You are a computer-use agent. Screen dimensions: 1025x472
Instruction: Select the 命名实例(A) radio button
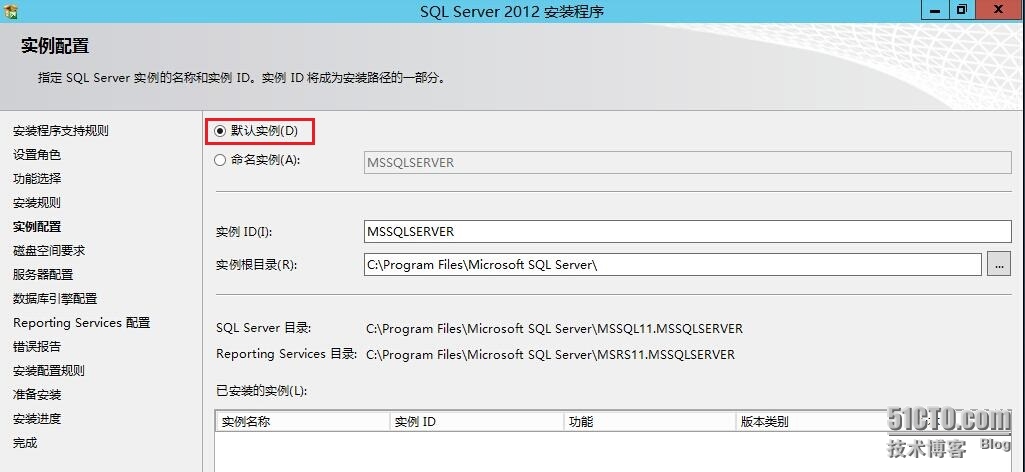click(x=220, y=160)
